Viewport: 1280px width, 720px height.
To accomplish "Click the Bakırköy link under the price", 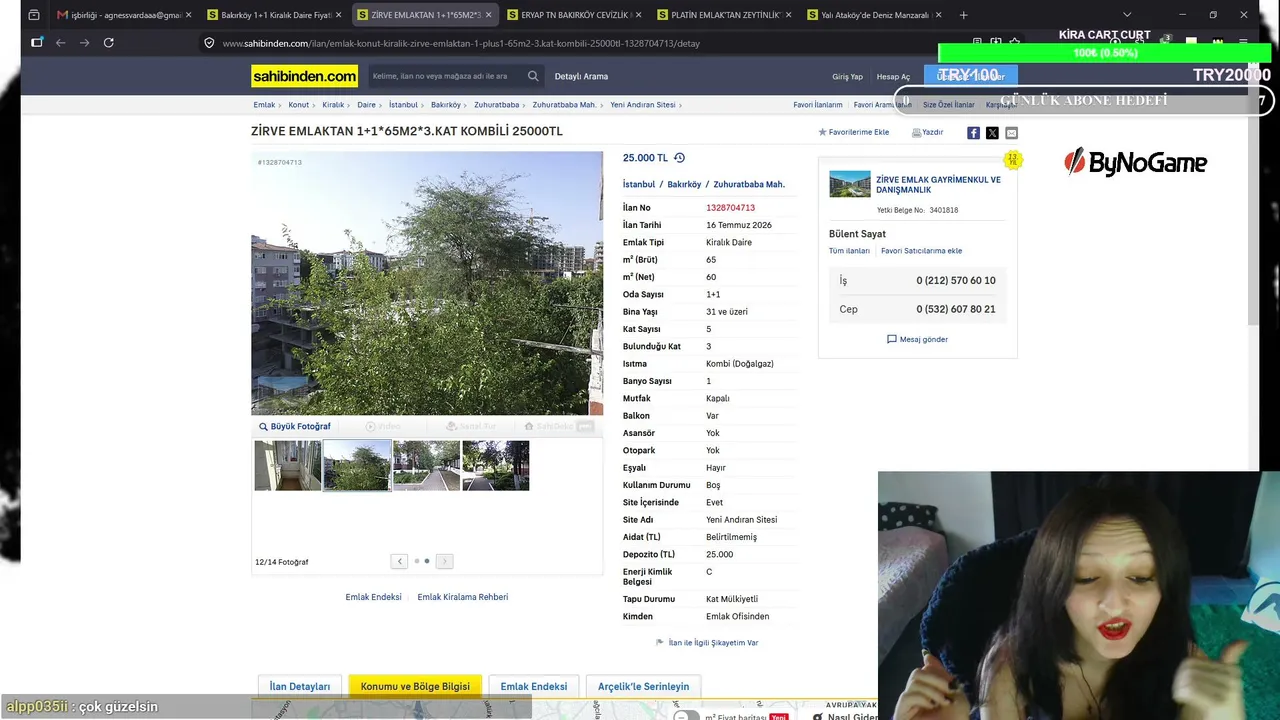I will (x=684, y=184).
